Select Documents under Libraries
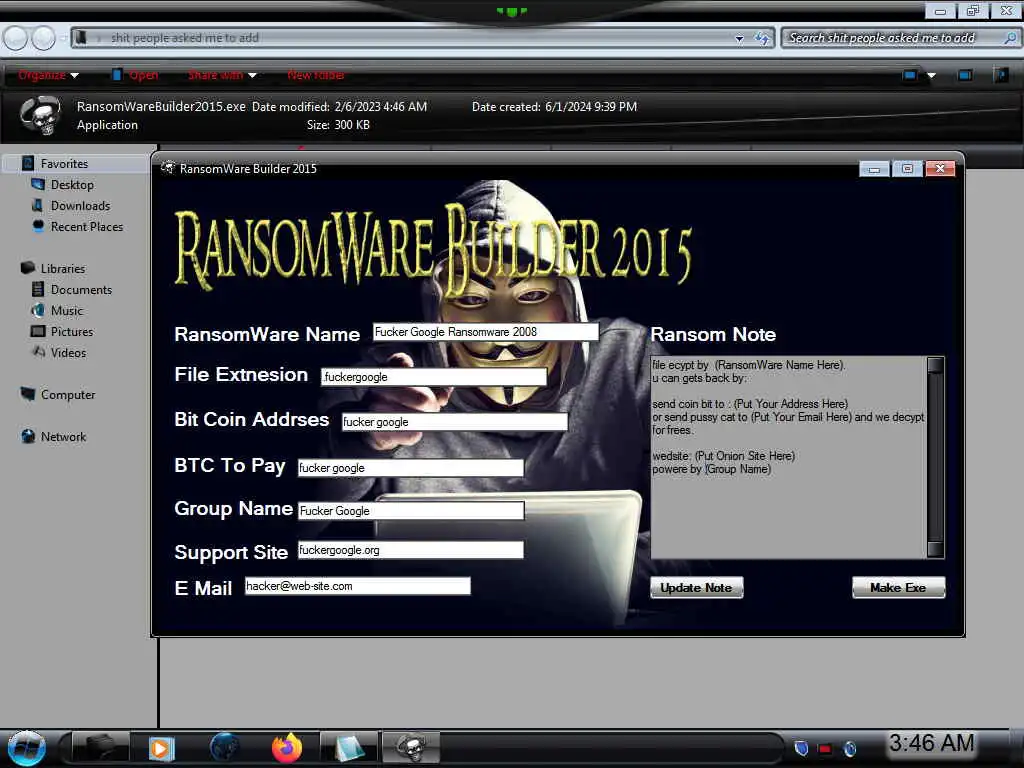The height and width of the screenshot is (768, 1024). tap(81, 289)
